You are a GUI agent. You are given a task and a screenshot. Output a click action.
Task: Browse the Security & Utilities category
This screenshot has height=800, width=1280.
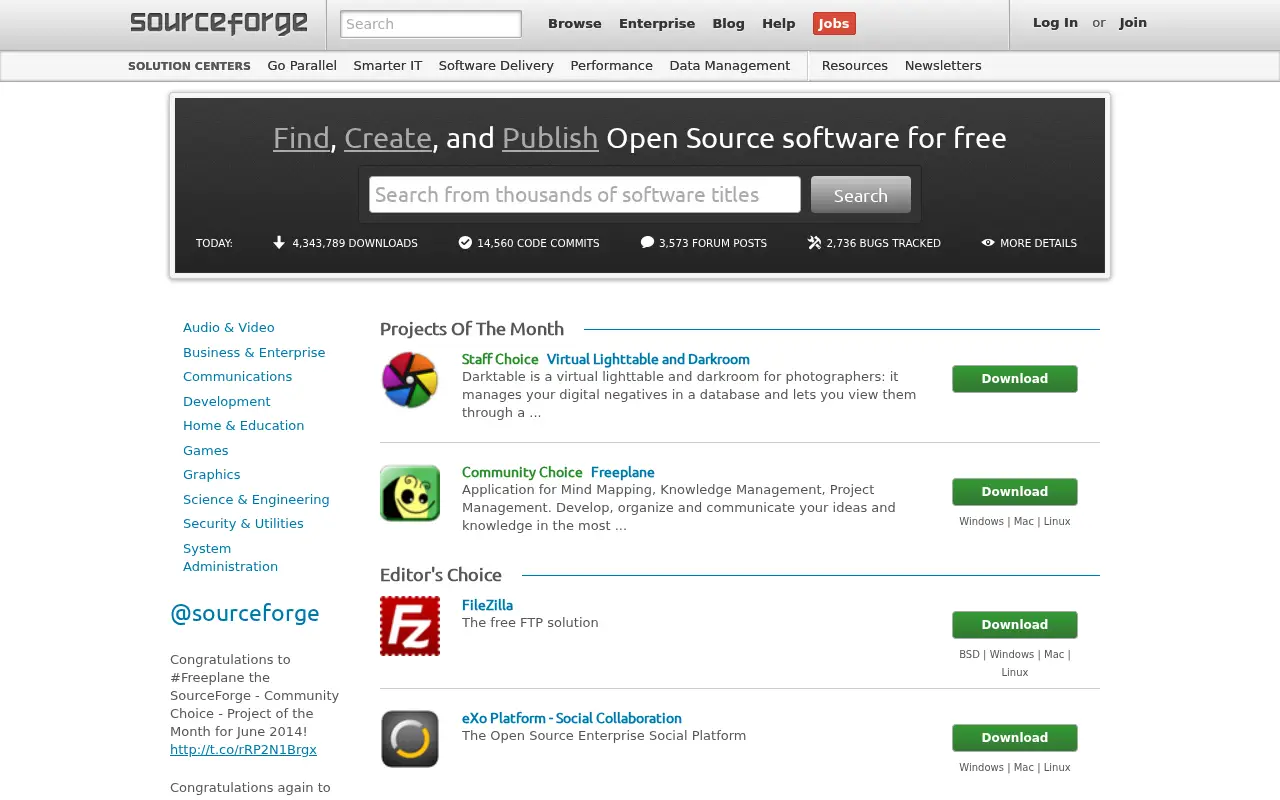coord(243,524)
